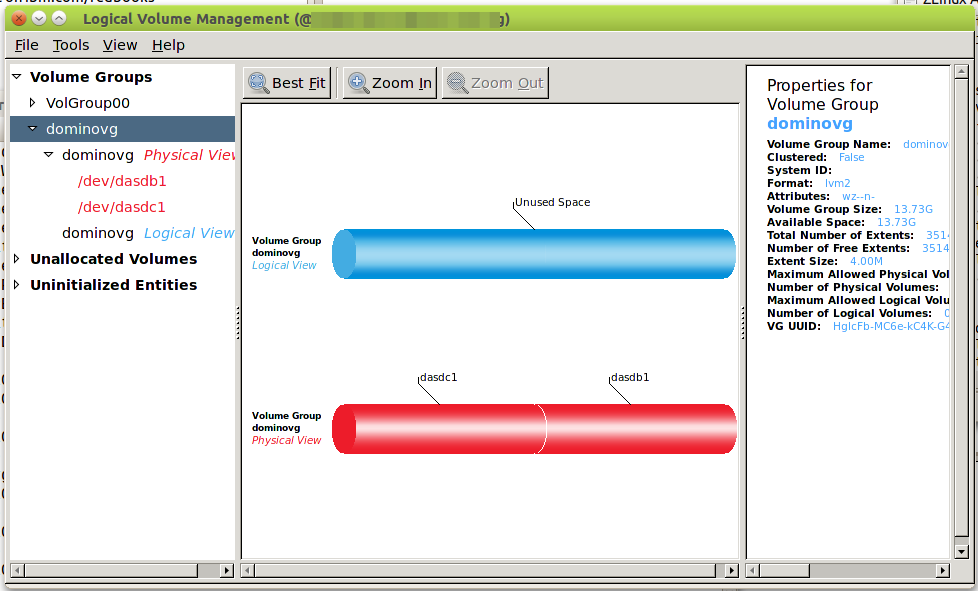Expand the Unallocated Volumes section
Viewport: 978px width, 591px height.
[x=17, y=259]
